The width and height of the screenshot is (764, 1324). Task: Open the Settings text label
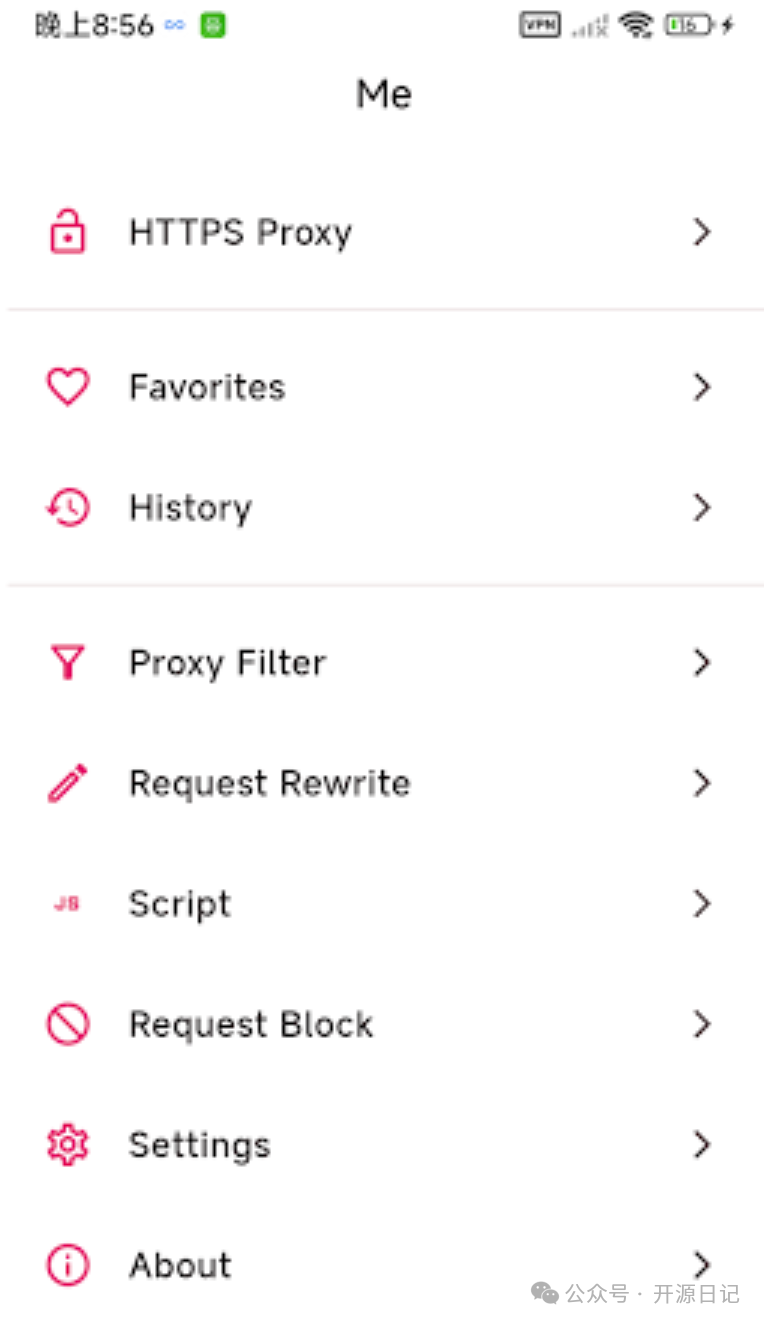[x=199, y=1144]
